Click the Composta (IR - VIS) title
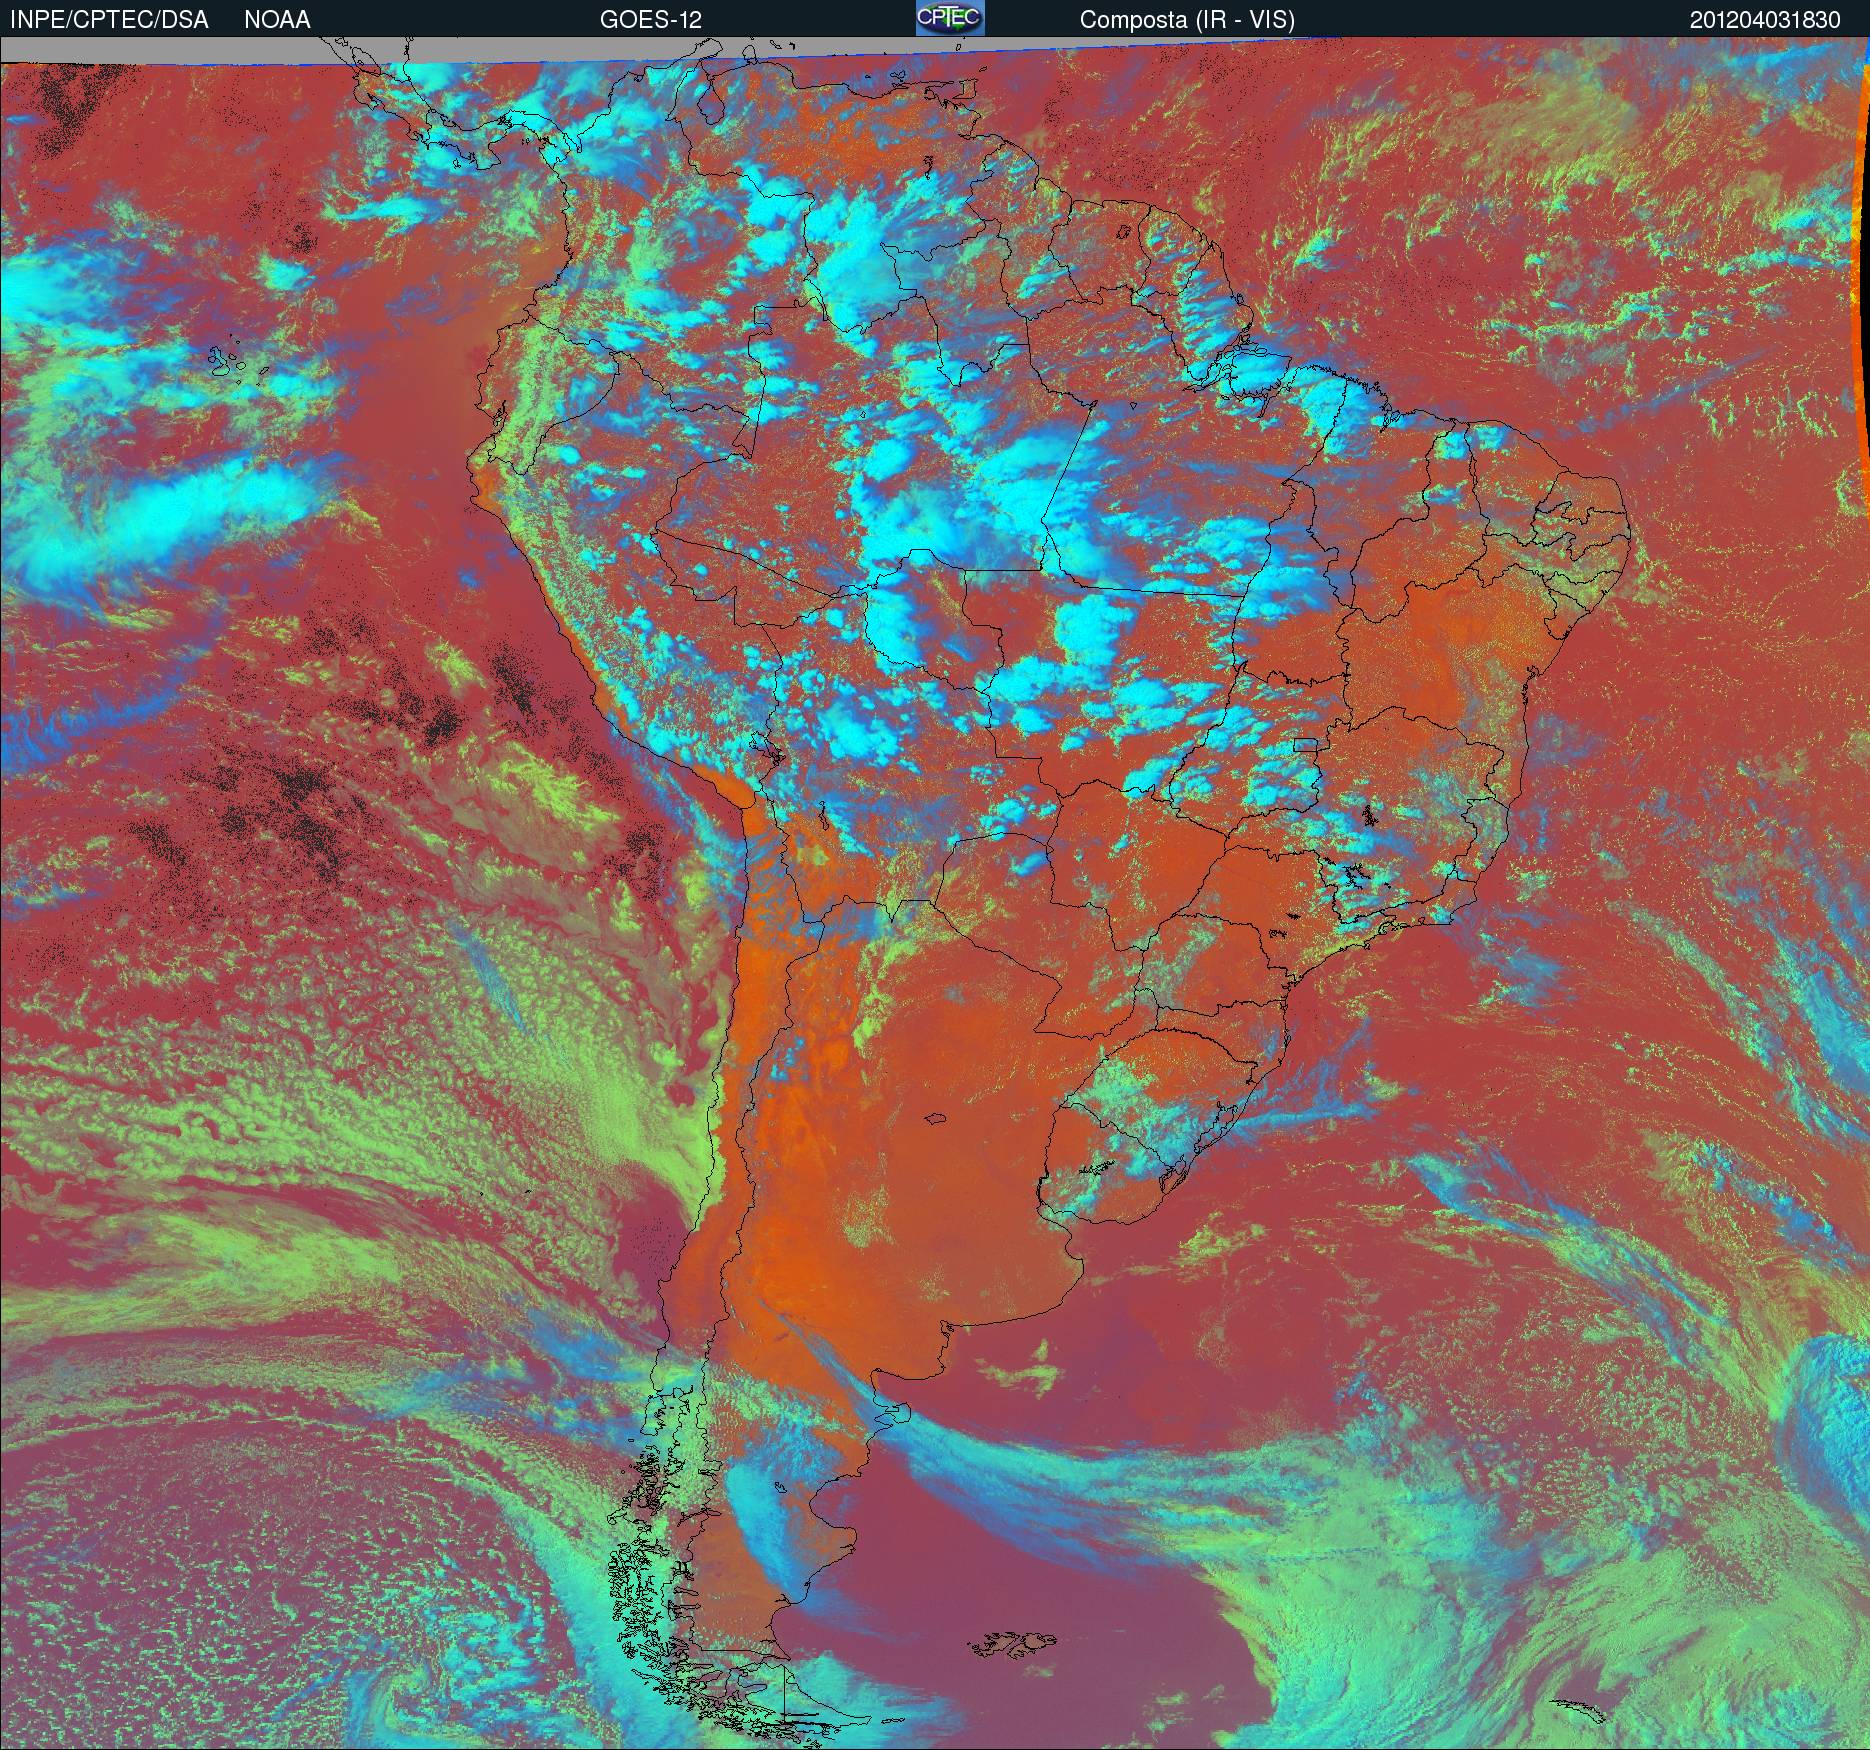The height and width of the screenshot is (1750, 1870). point(1187,20)
